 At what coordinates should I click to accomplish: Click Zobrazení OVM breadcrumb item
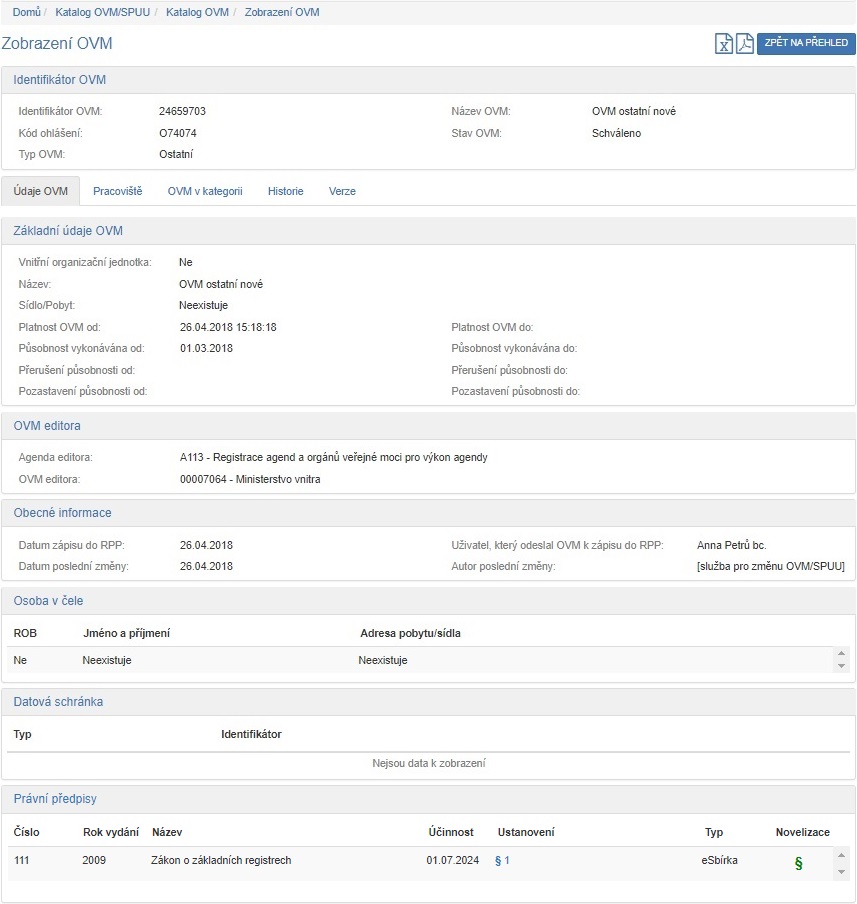click(282, 12)
